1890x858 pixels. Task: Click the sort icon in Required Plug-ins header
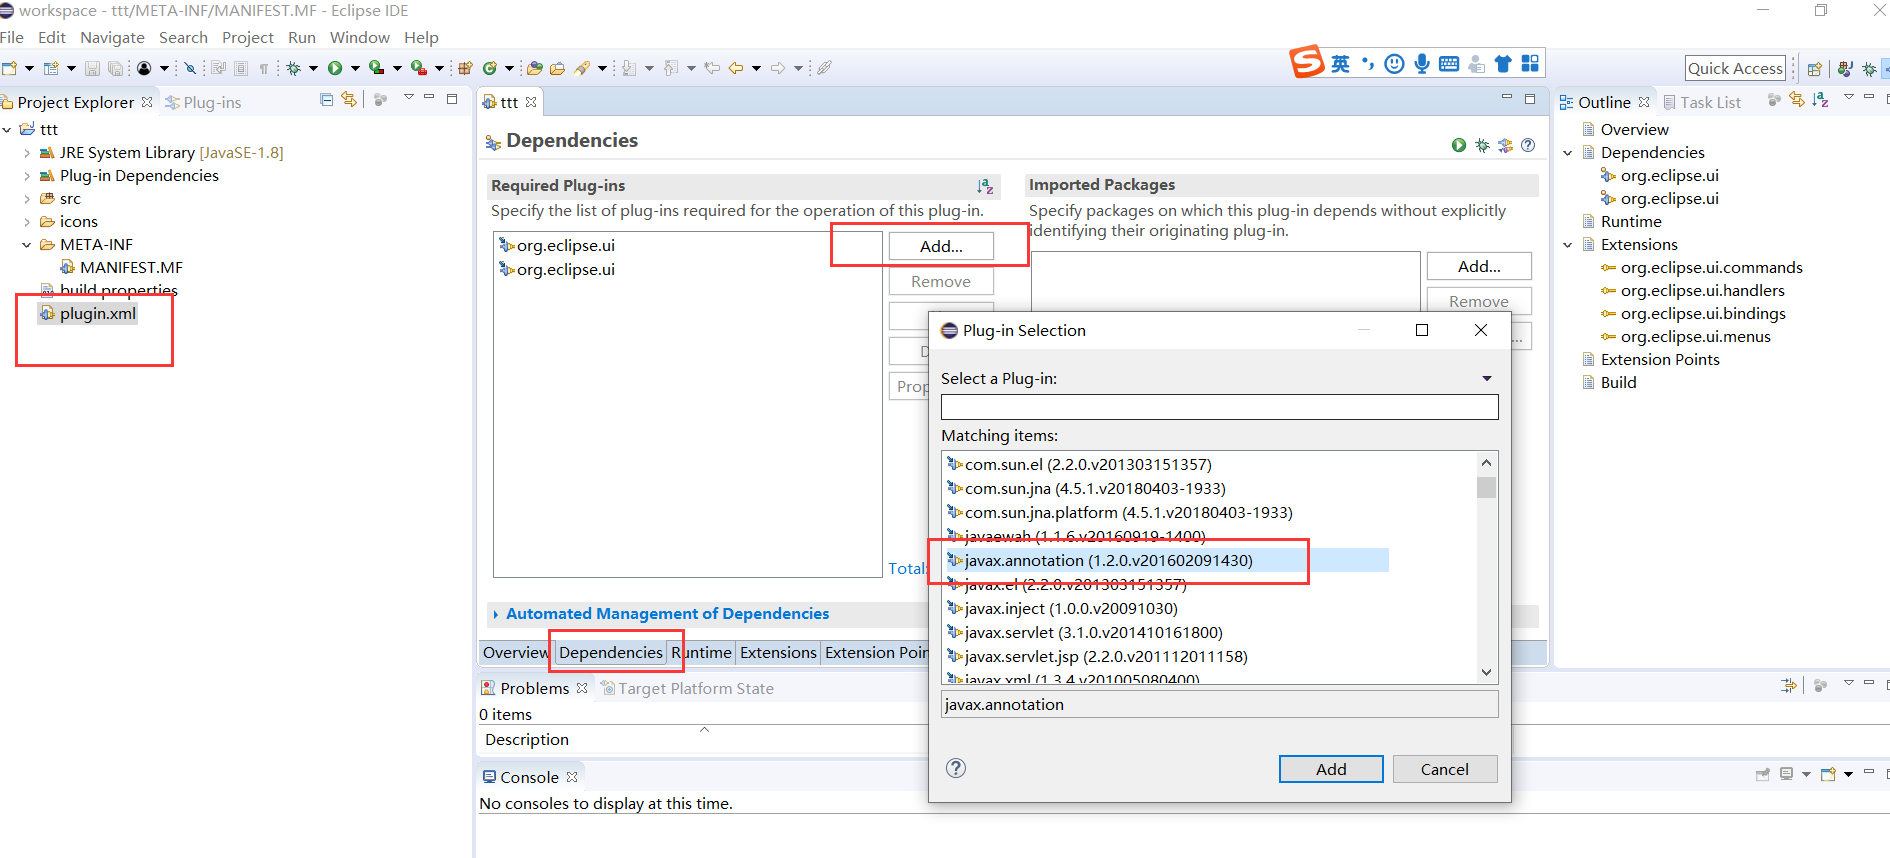(985, 186)
